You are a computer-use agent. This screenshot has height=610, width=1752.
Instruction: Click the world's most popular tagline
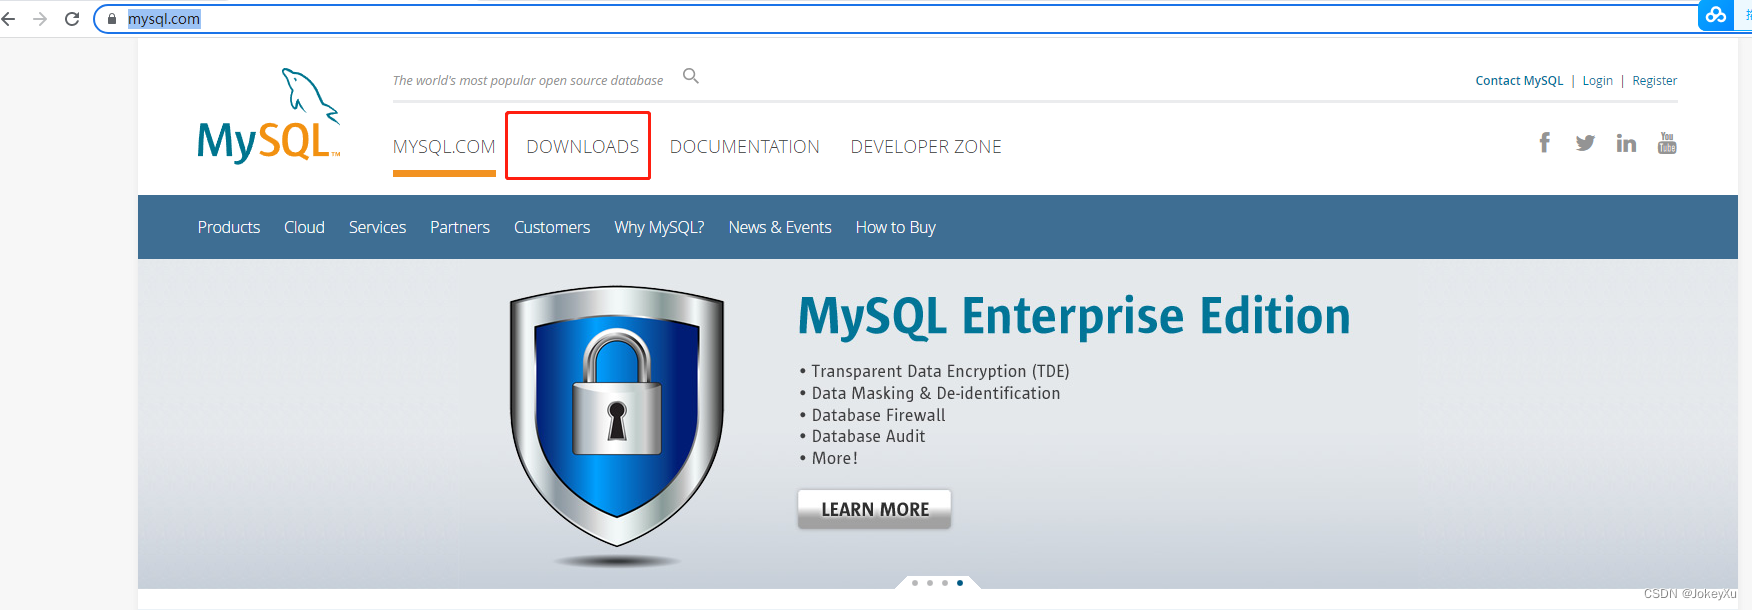[x=528, y=81]
